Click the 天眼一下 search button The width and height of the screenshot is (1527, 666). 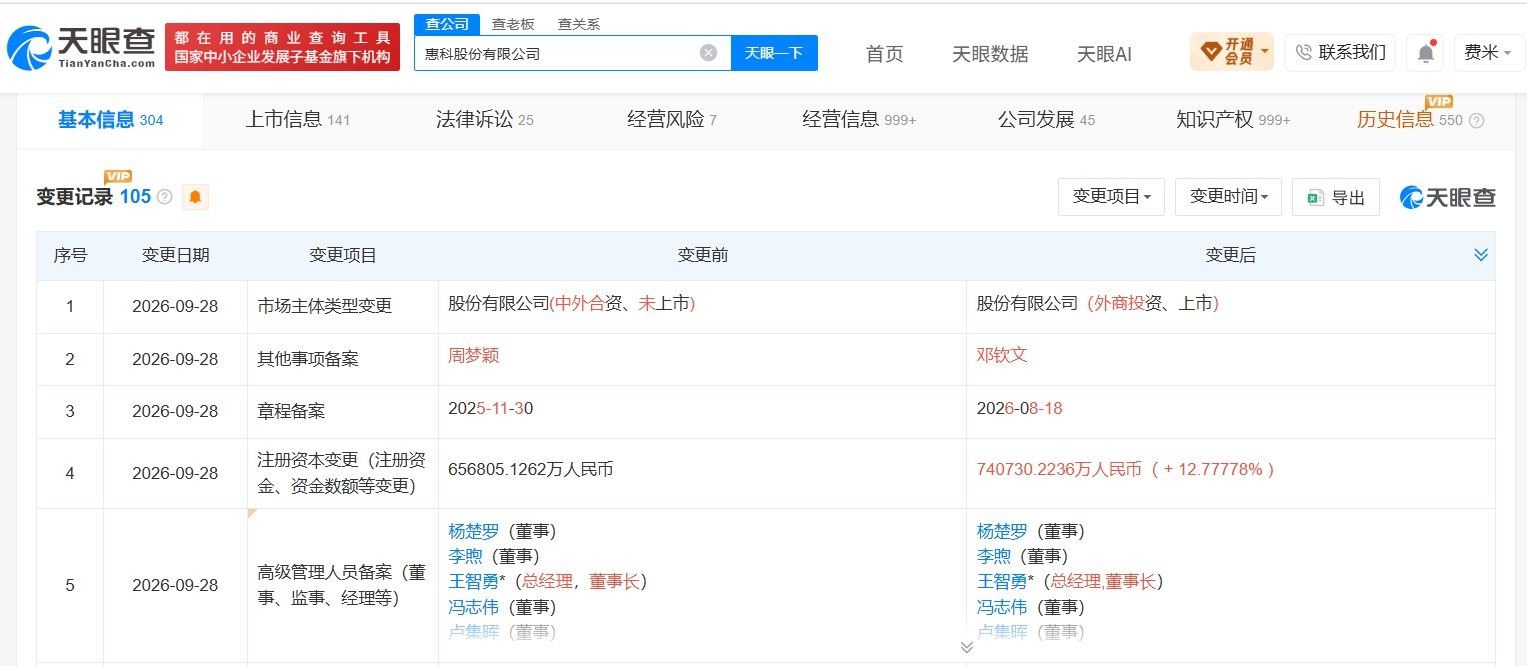pyautogui.click(x=774, y=53)
